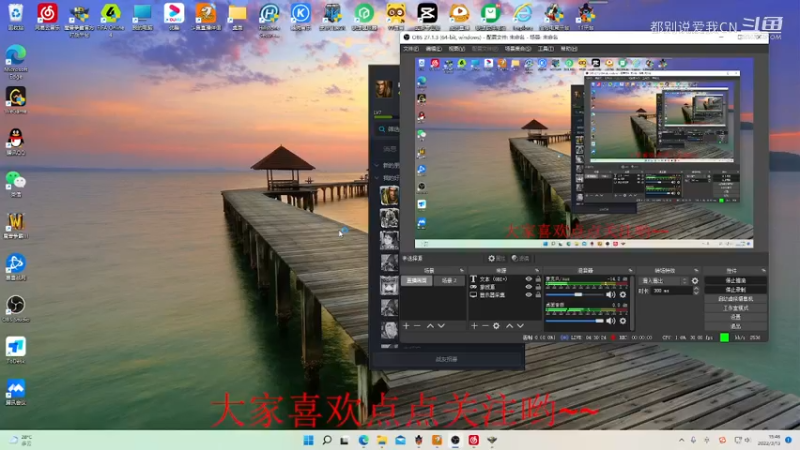Select the first scene in scenes list
The height and width of the screenshot is (450, 800).
(417, 281)
